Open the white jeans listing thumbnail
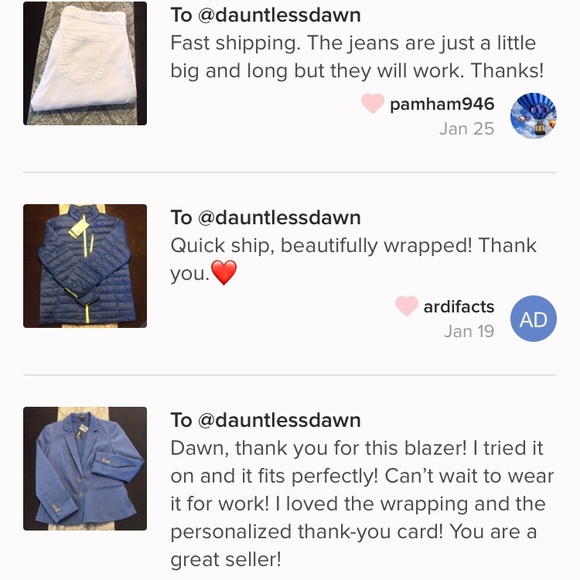The width and height of the screenshot is (580, 580). pos(85,63)
